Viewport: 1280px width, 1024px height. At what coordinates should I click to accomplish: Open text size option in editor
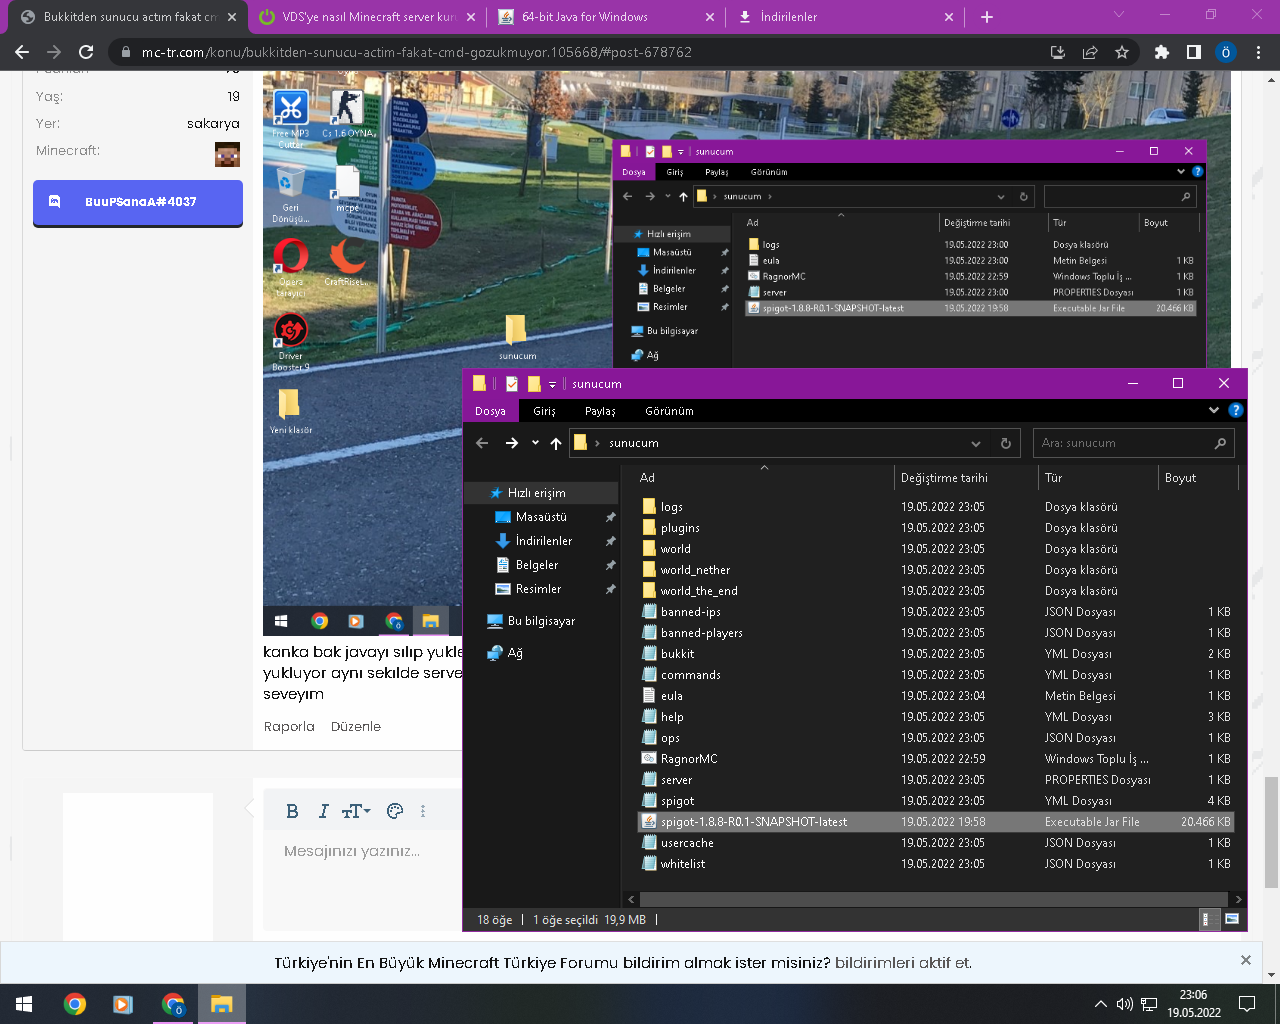click(x=356, y=811)
